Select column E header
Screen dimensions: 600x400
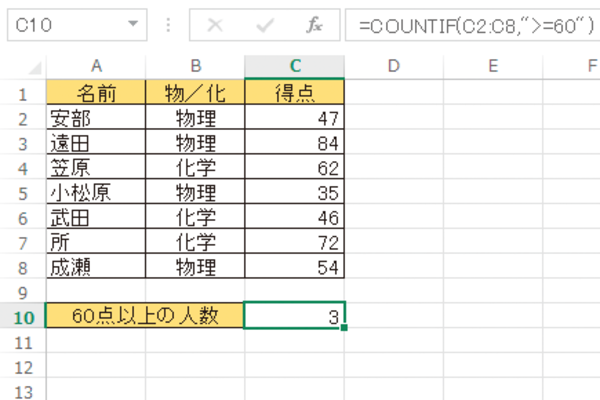(x=493, y=67)
